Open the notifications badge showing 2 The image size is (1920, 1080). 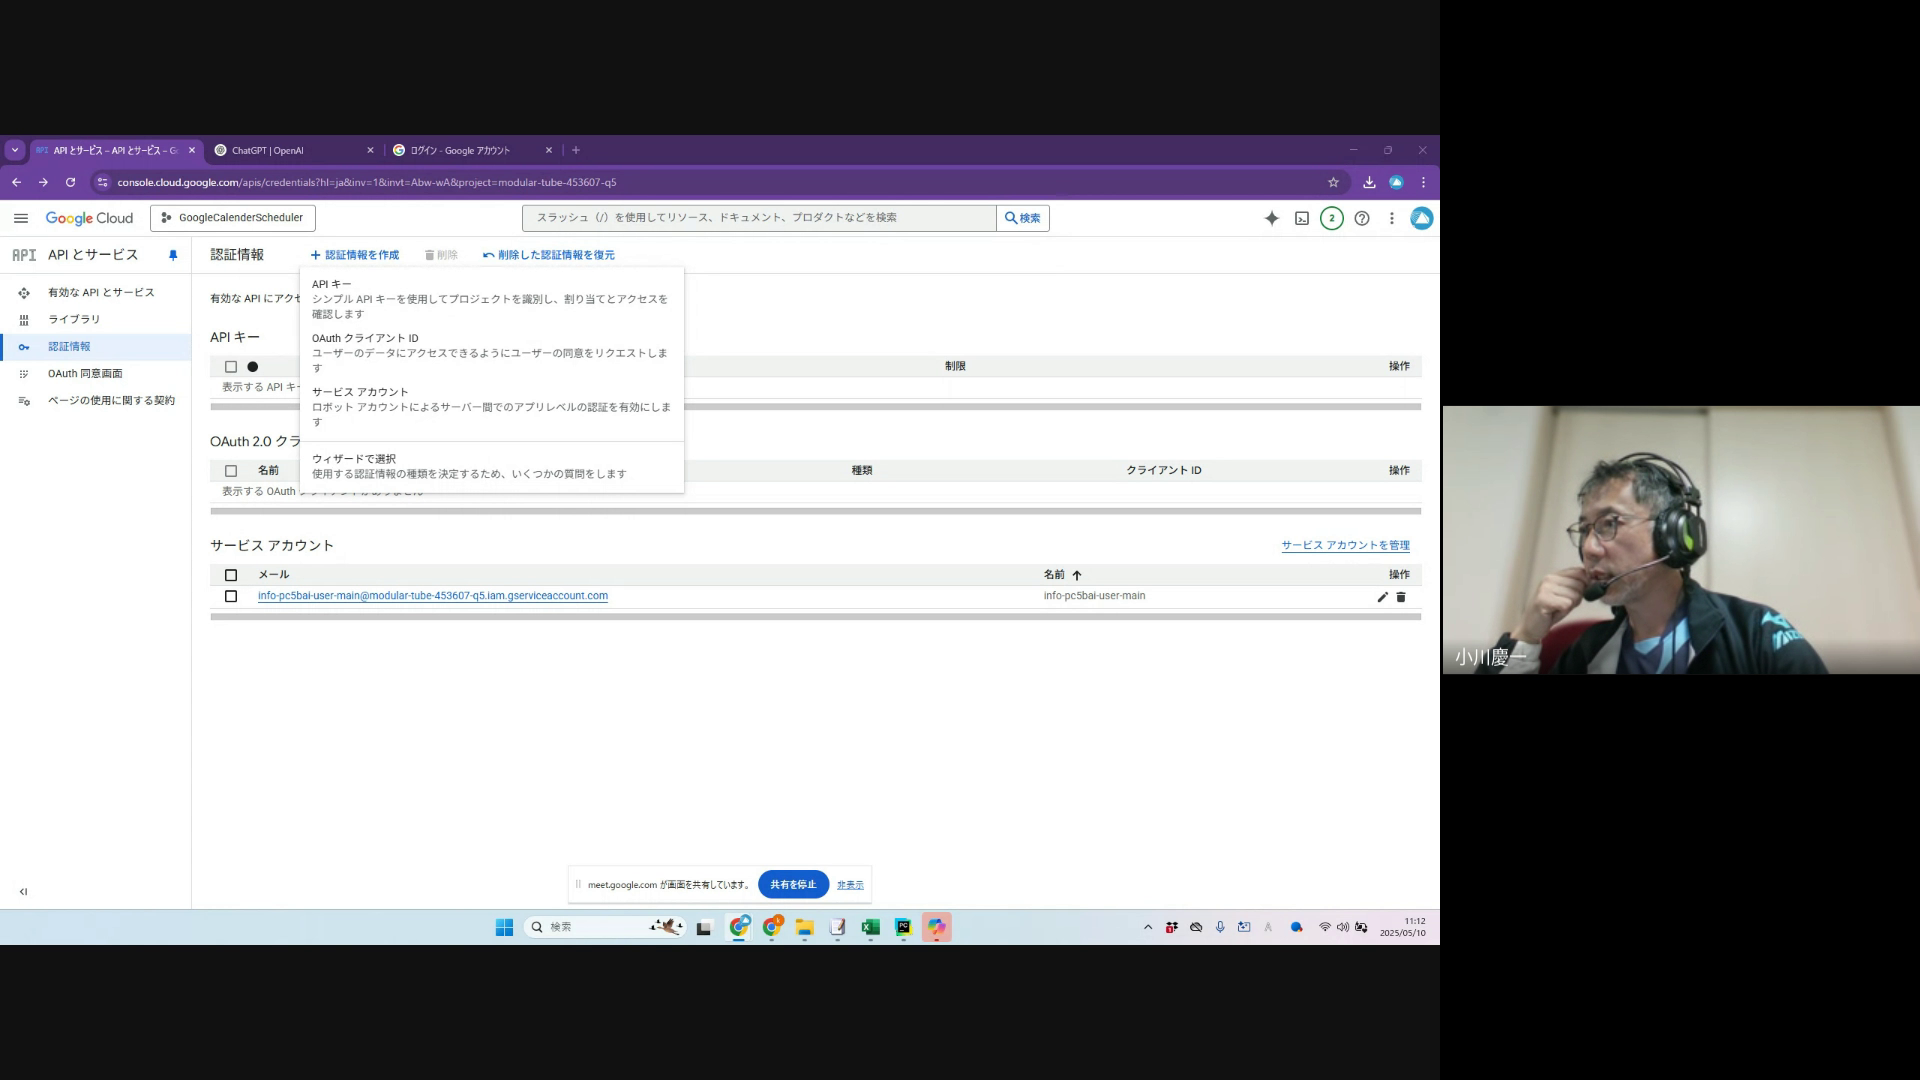(x=1331, y=218)
